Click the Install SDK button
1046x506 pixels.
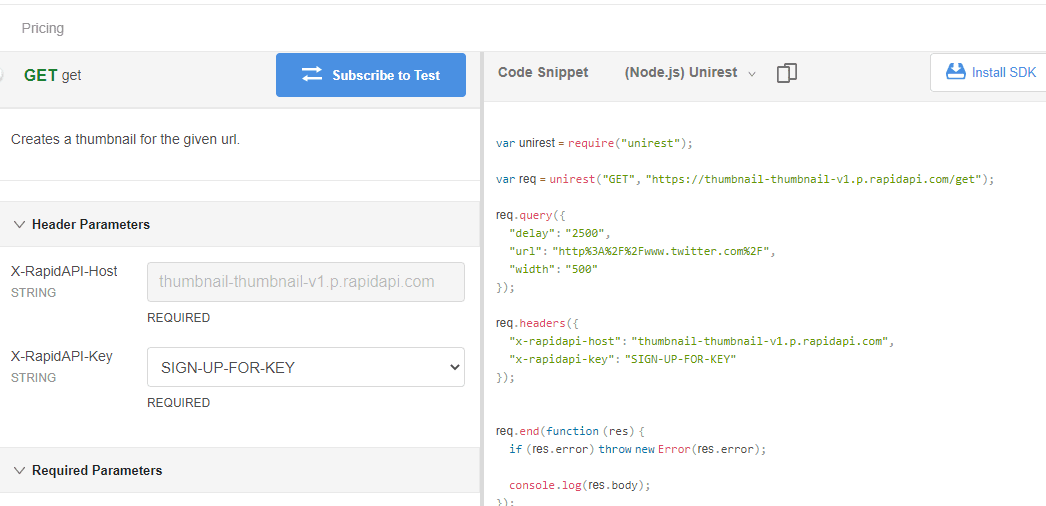(988, 72)
